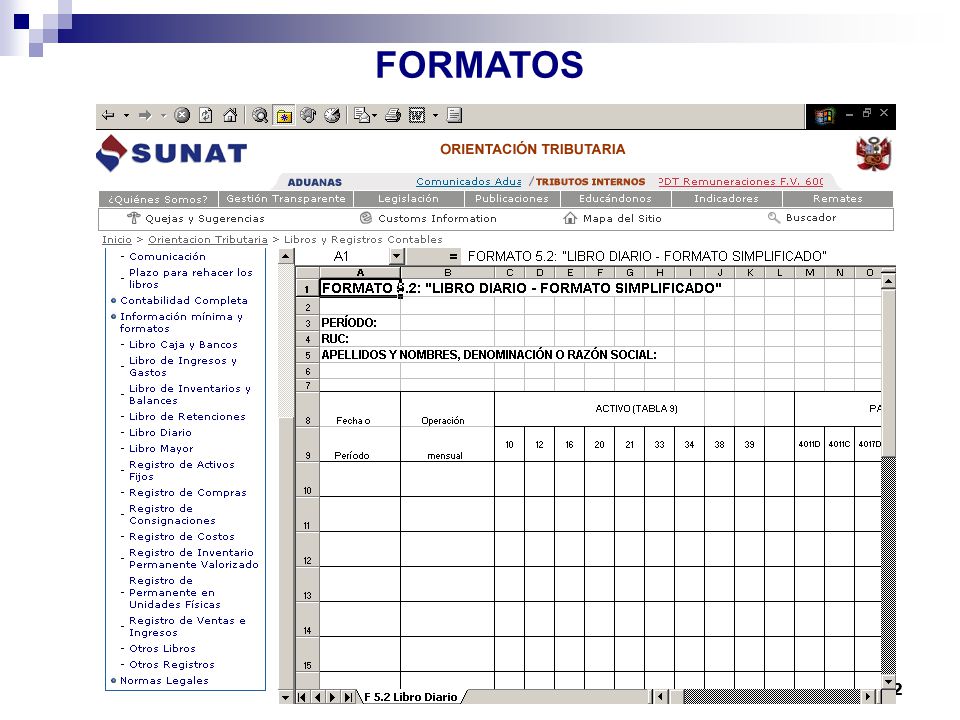Click Quejas y Sugerencias icon
The height and width of the screenshot is (720, 960).
(x=133, y=218)
